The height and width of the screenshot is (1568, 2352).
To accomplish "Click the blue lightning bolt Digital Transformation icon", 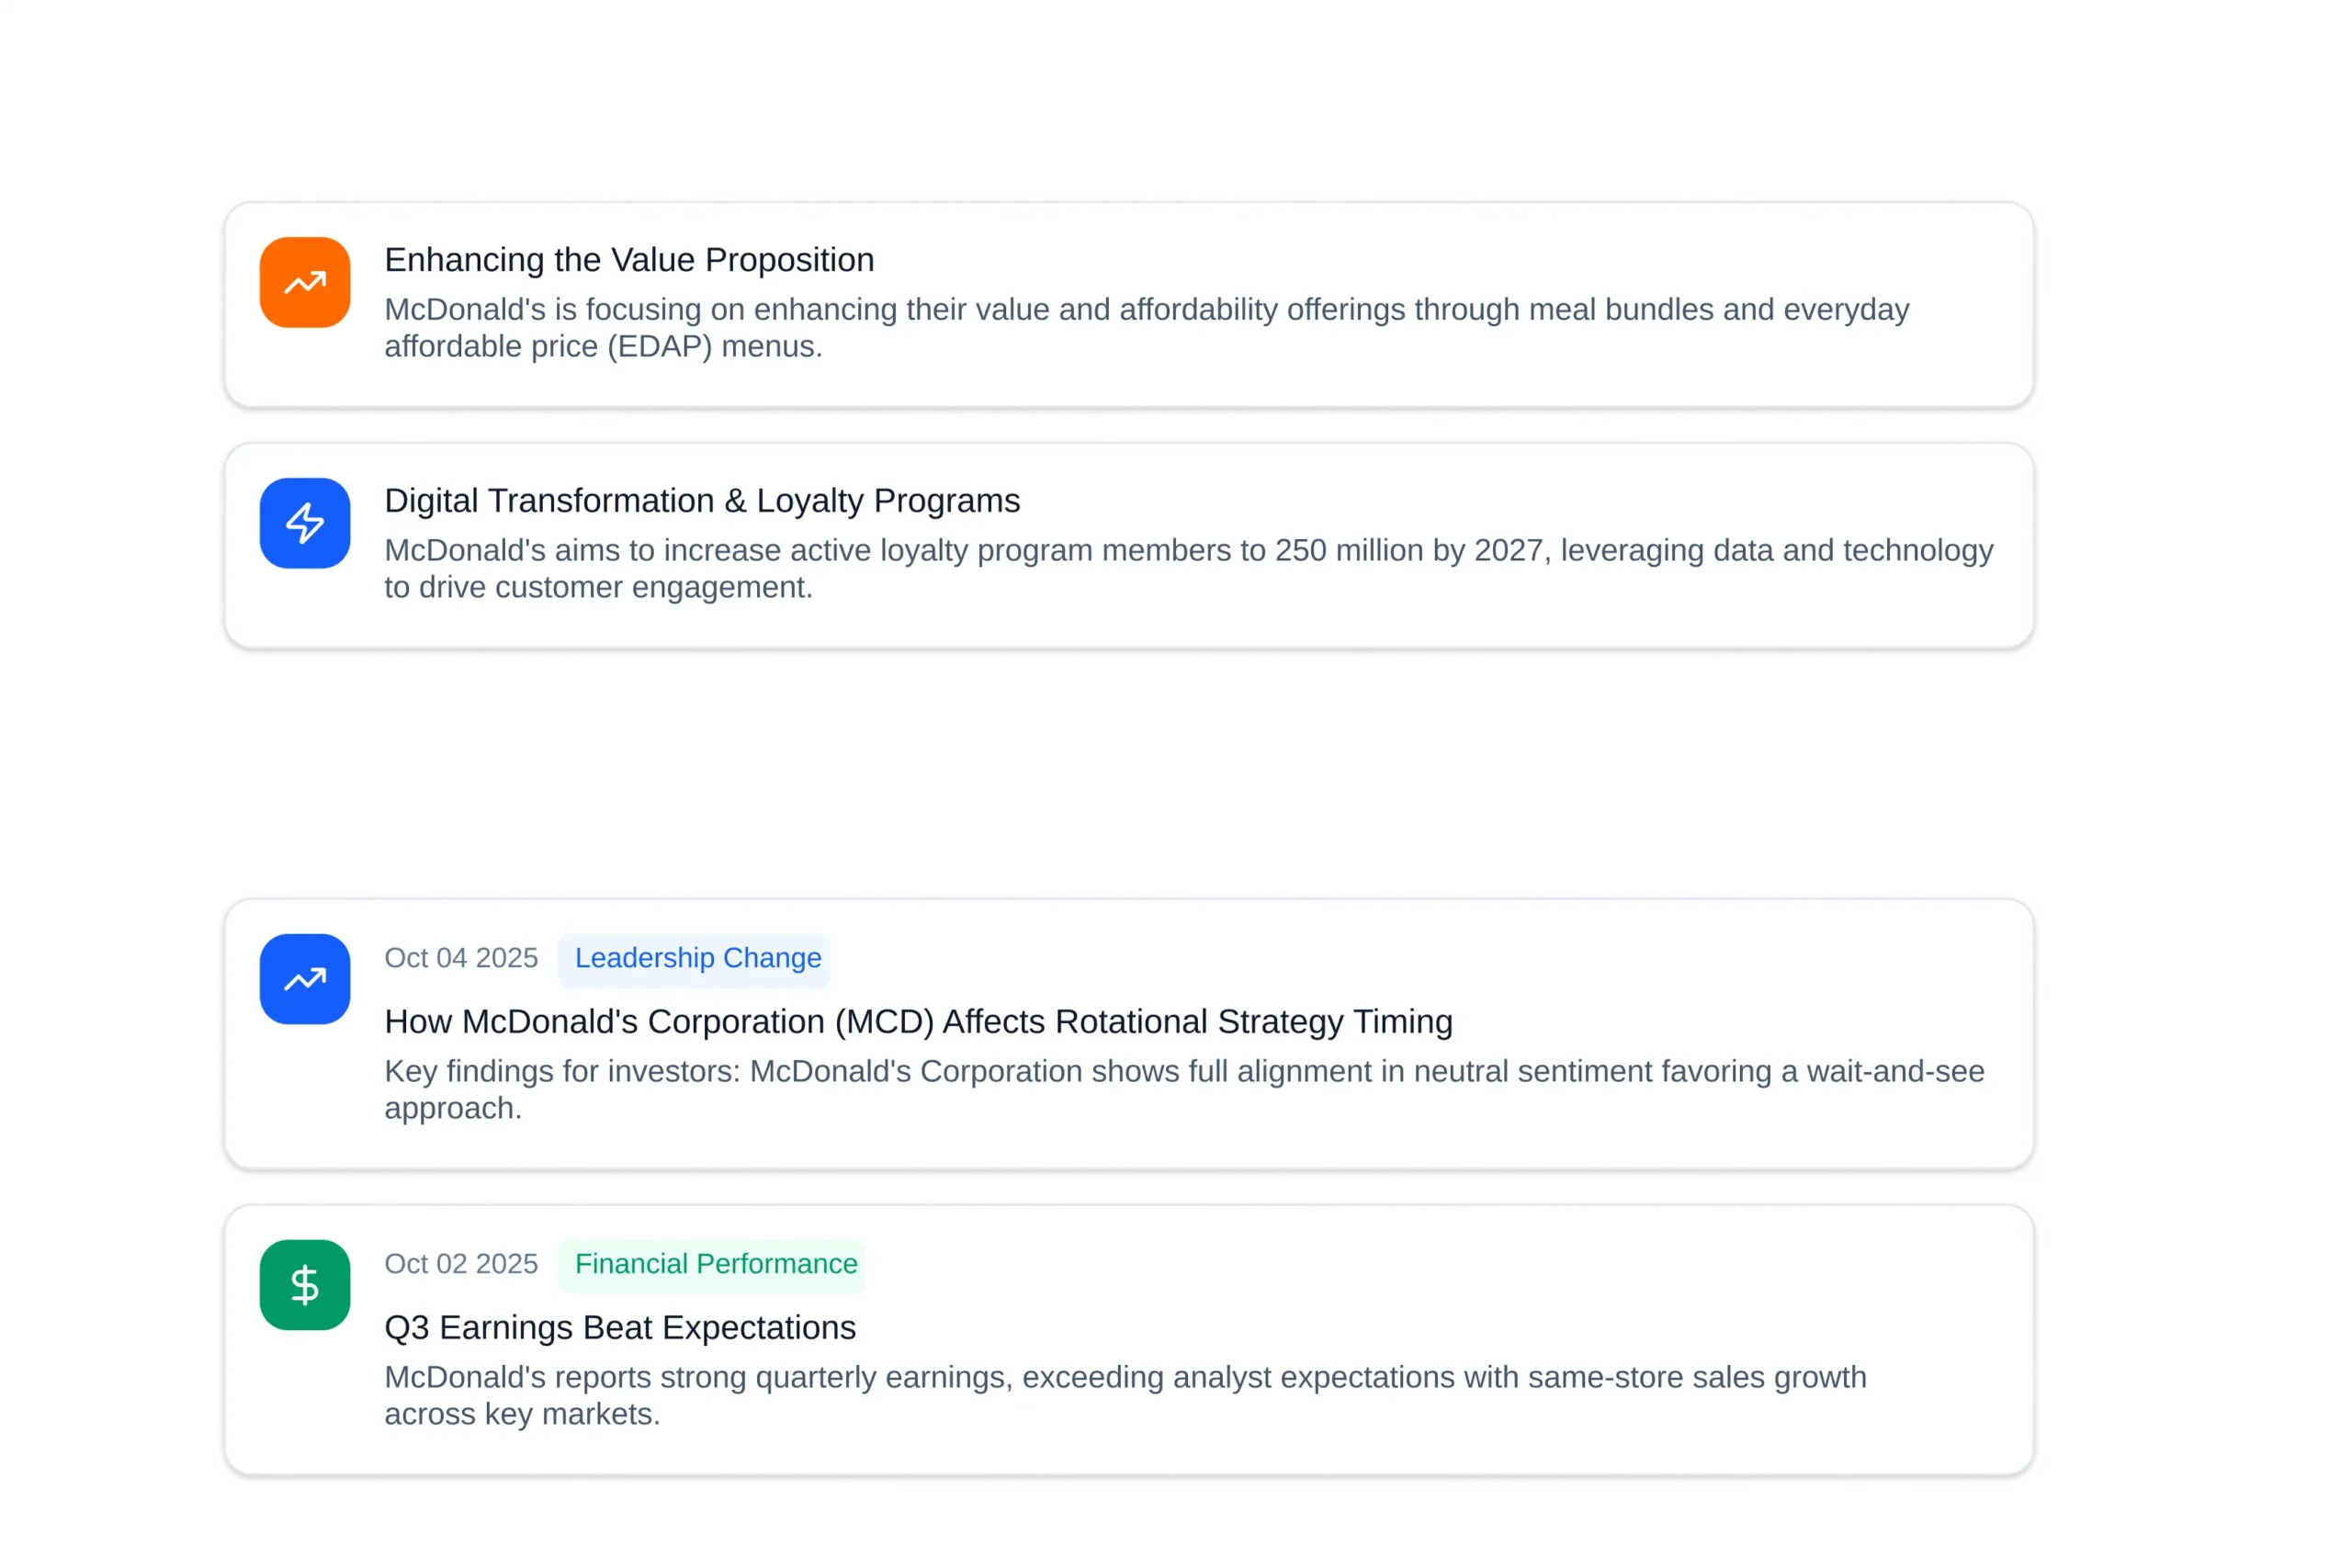I will click(305, 523).
